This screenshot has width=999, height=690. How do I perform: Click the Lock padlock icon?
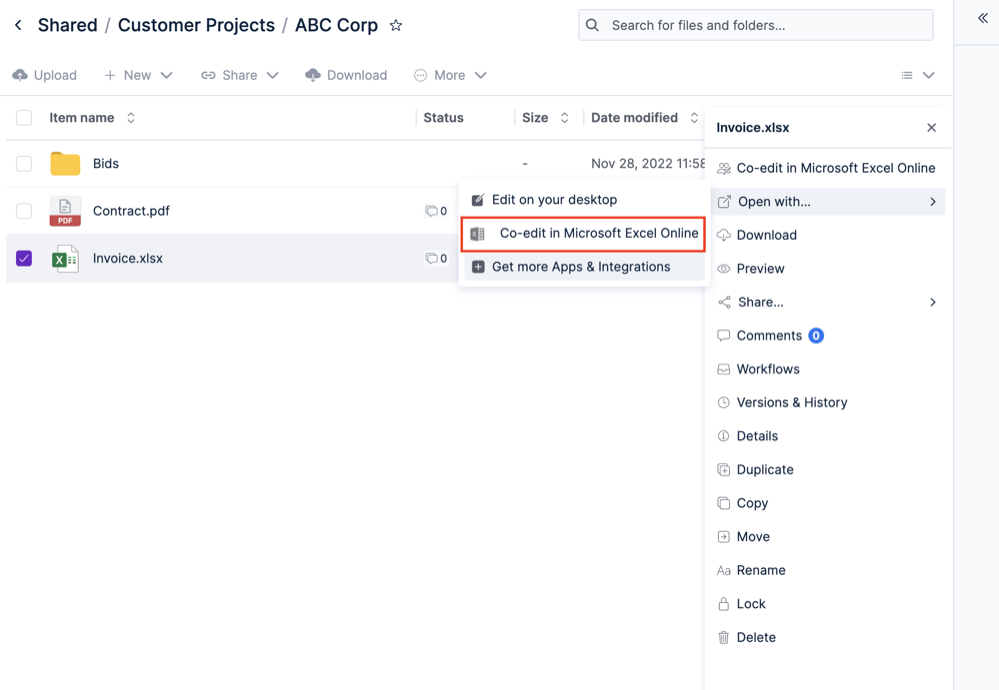pyautogui.click(x=724, y=604)
